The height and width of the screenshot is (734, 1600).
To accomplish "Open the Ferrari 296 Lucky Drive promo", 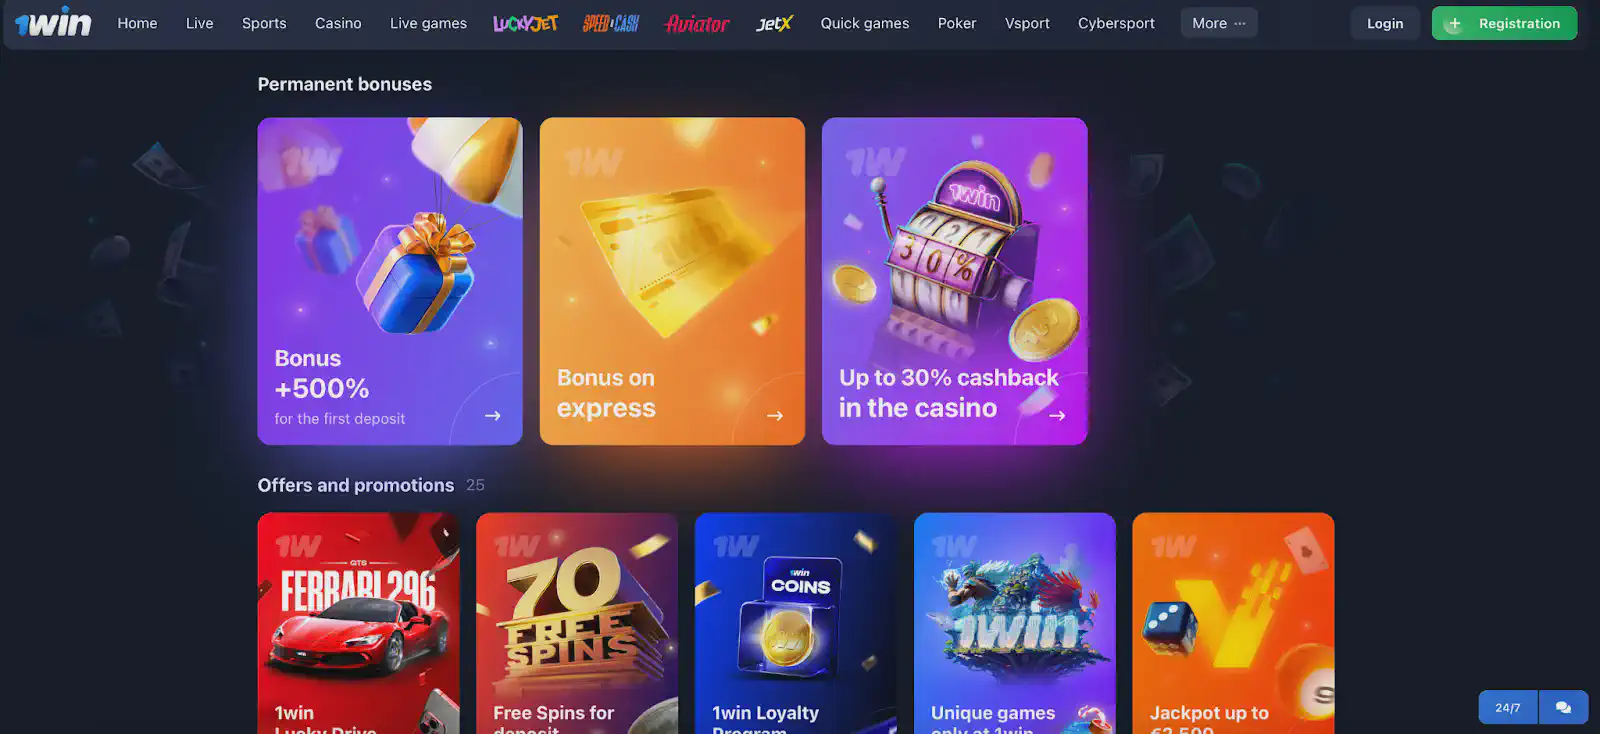I will (x=358, y=623).
